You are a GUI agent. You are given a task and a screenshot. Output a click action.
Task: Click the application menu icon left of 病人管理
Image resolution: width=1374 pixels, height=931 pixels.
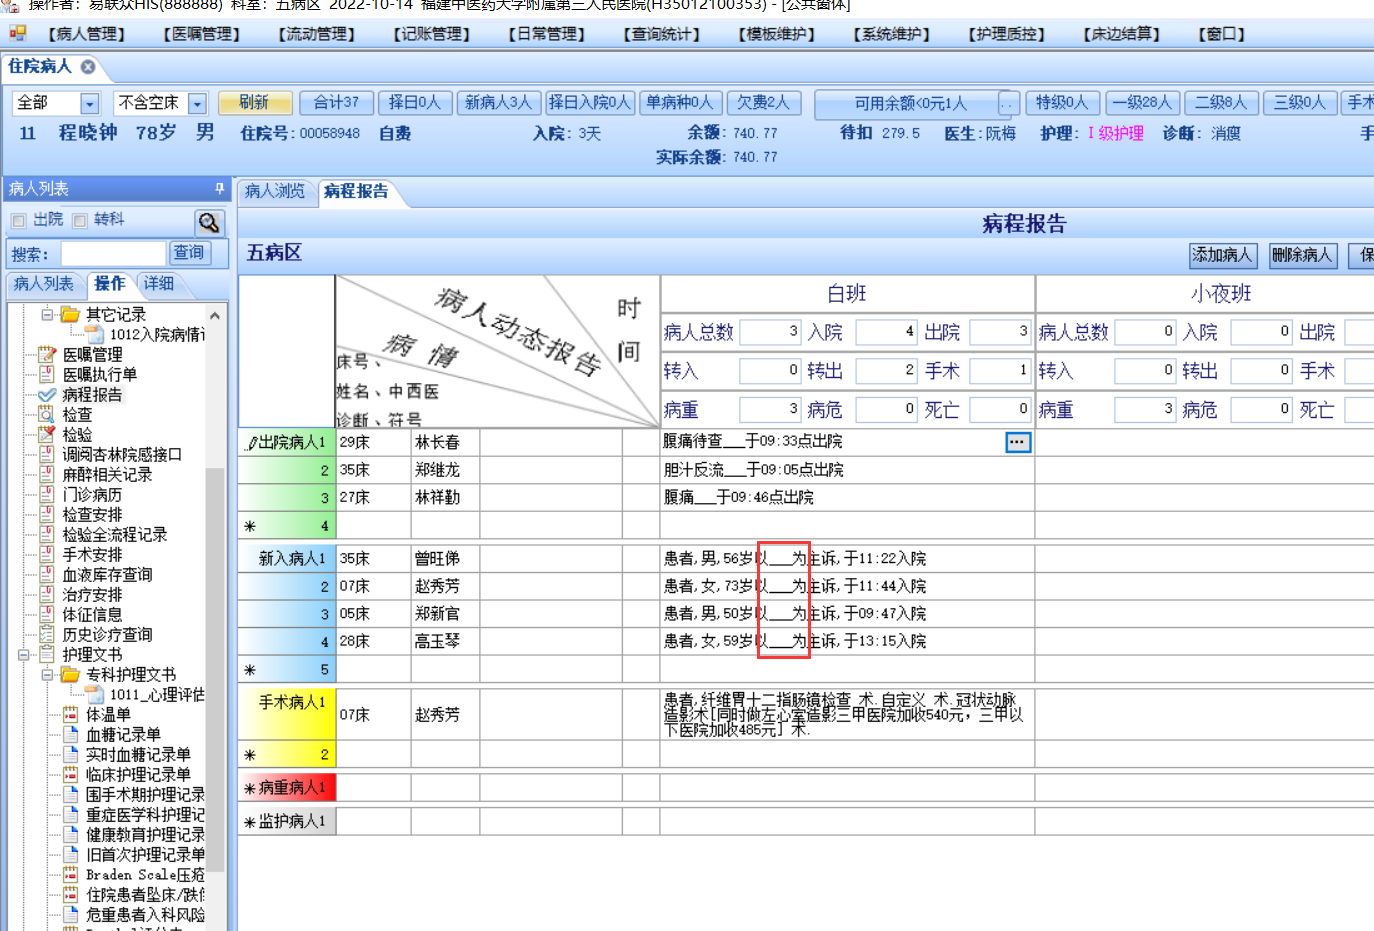17,33
